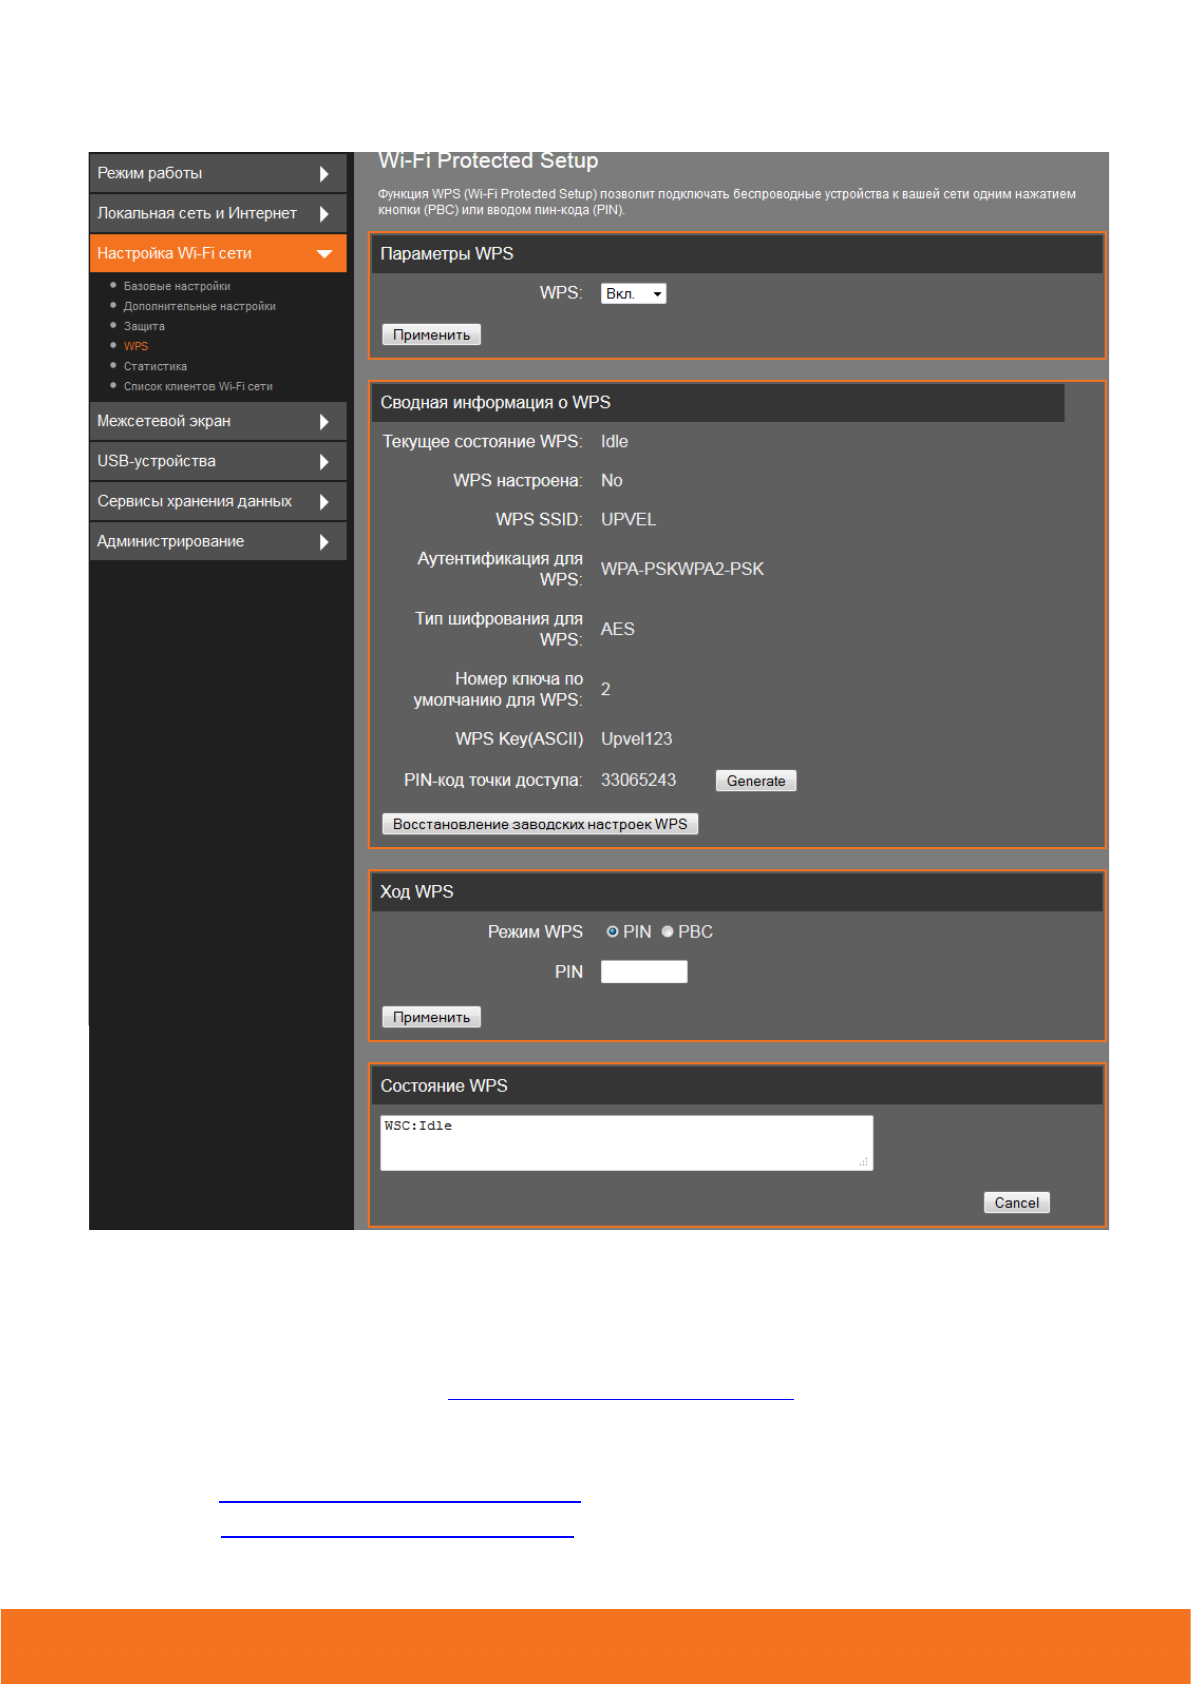
Task: Select the PIN radio button
Action: tap(612, 932)
